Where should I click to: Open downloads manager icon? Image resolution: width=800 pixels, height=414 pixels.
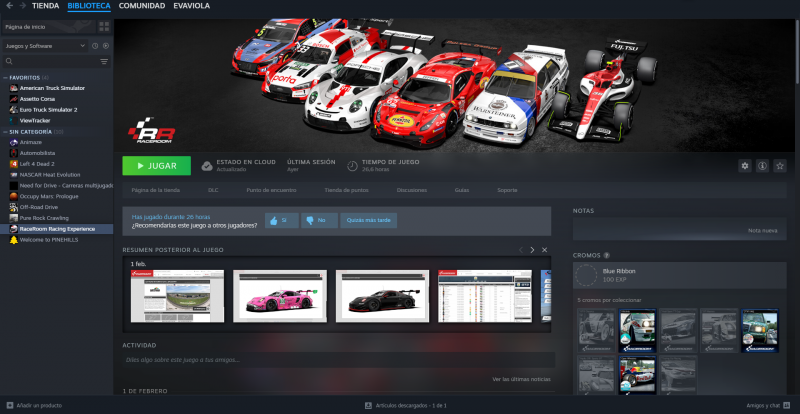368,405
